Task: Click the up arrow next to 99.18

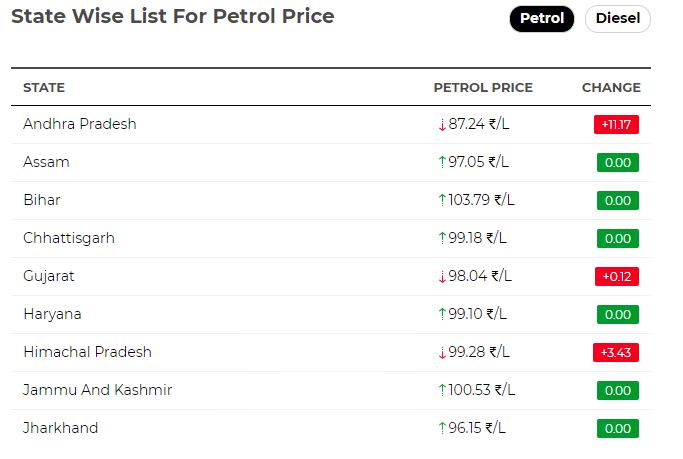Action: pyautogui.click(x=442, y=238)
